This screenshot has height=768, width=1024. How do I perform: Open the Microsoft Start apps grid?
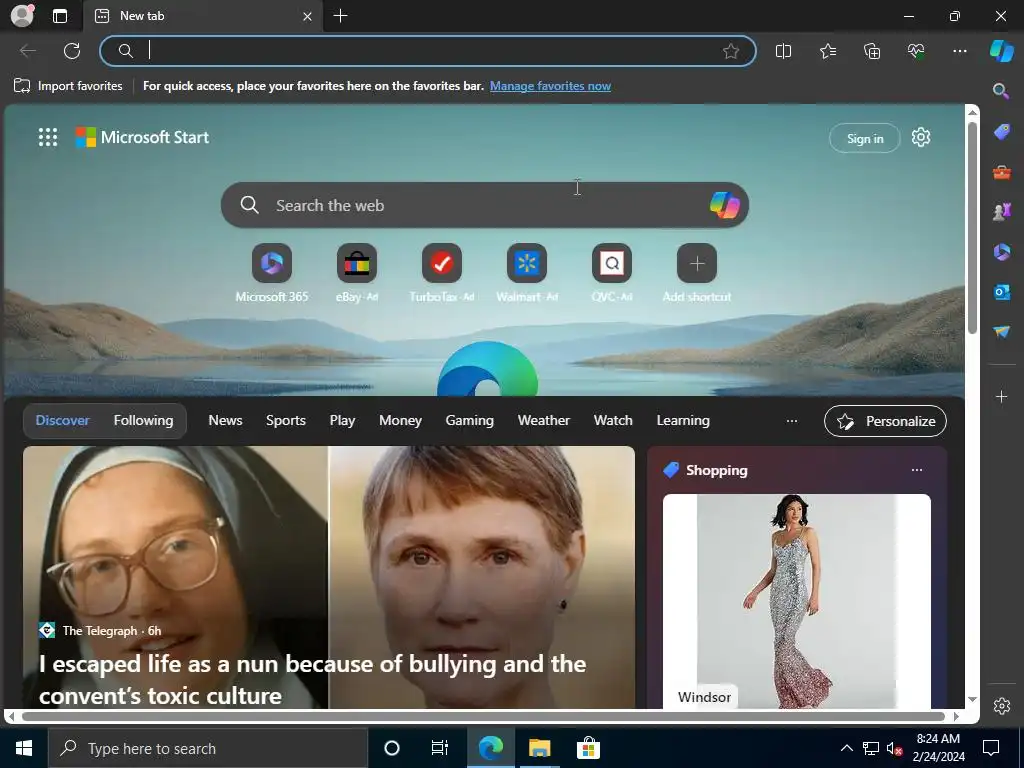[48, 137]
